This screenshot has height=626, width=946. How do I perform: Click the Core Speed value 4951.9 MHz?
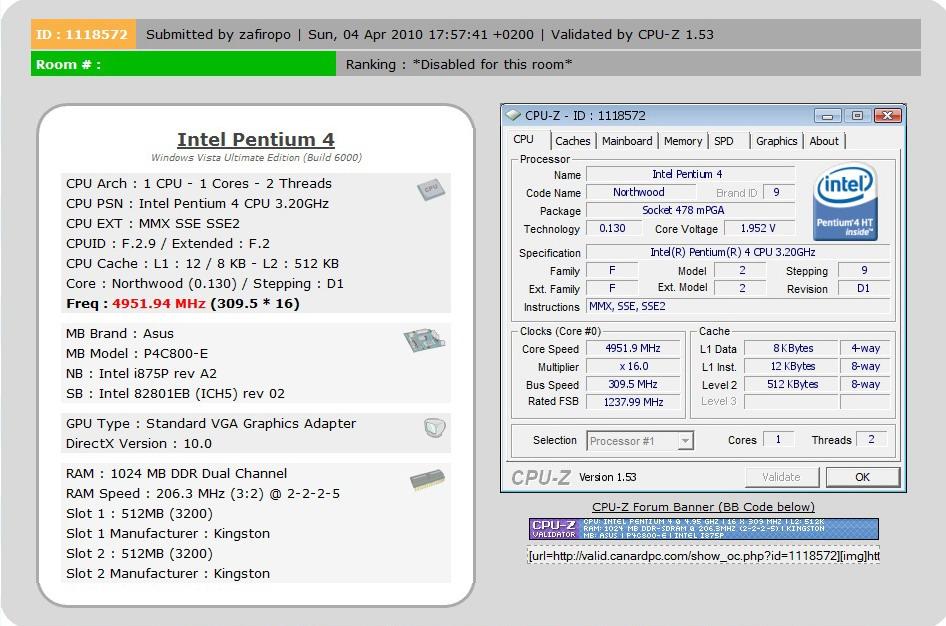633,349
